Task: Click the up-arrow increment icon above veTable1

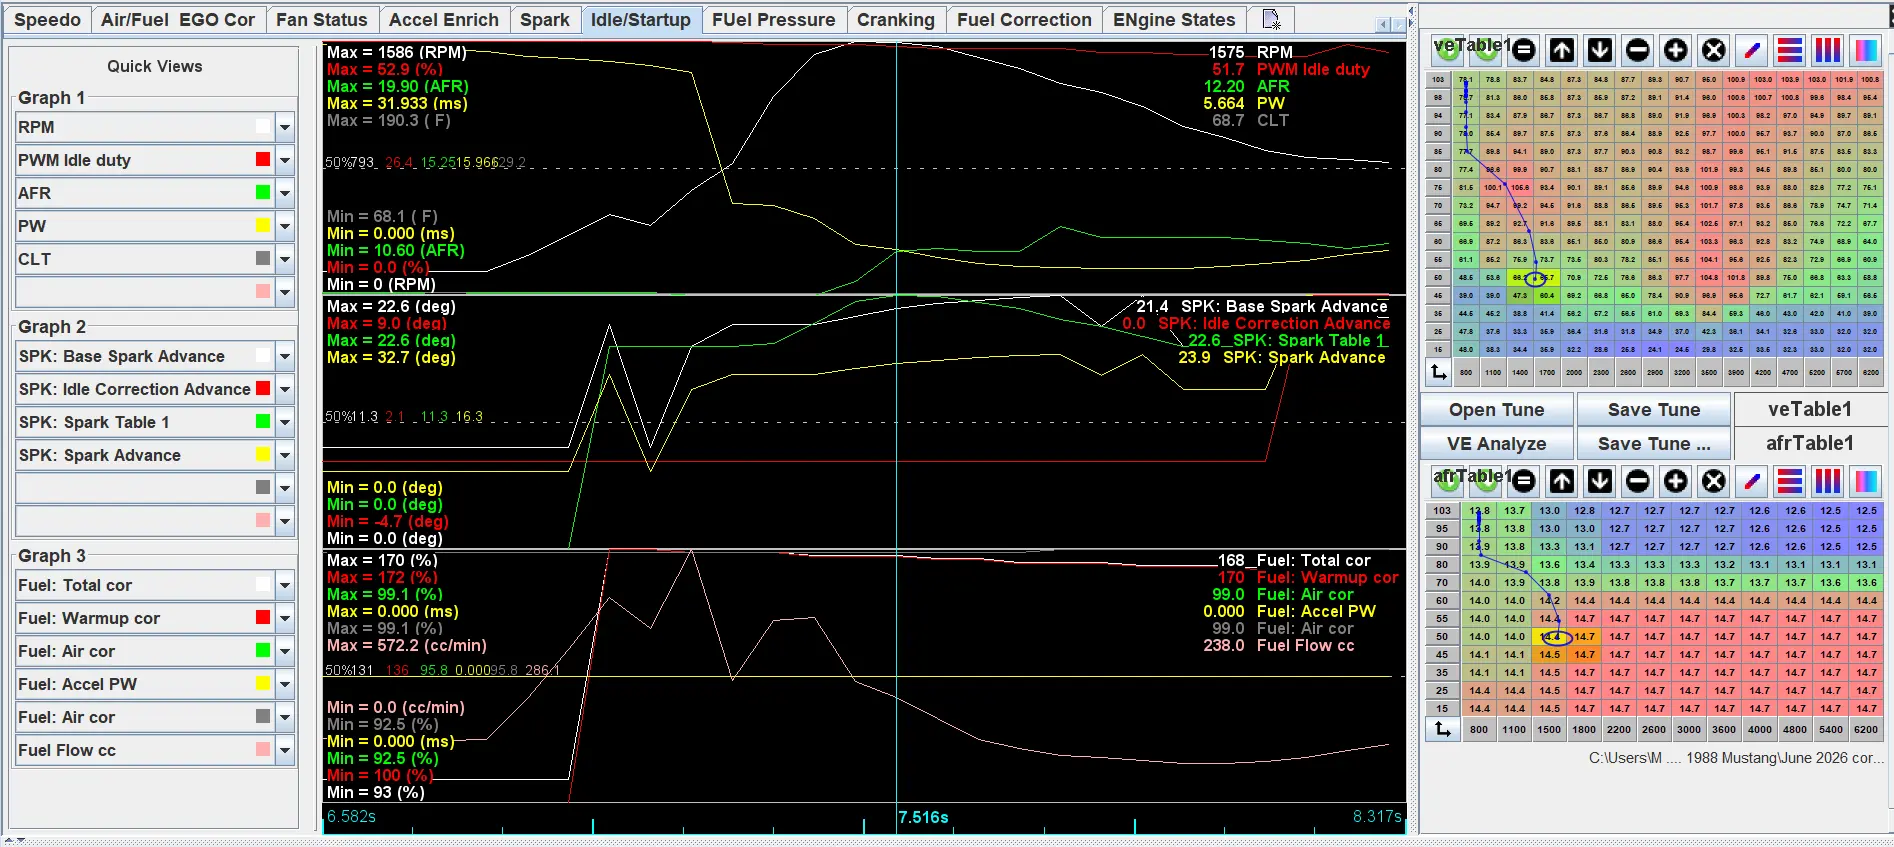Action: (x=1562, y=50)
